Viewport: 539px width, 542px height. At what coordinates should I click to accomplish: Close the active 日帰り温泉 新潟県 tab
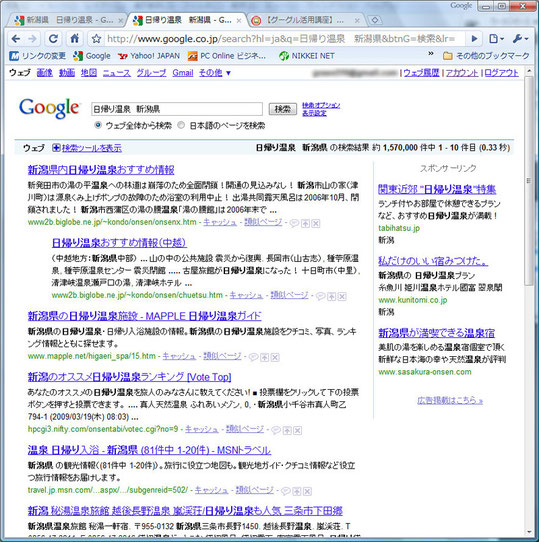[x=239, y=21]
